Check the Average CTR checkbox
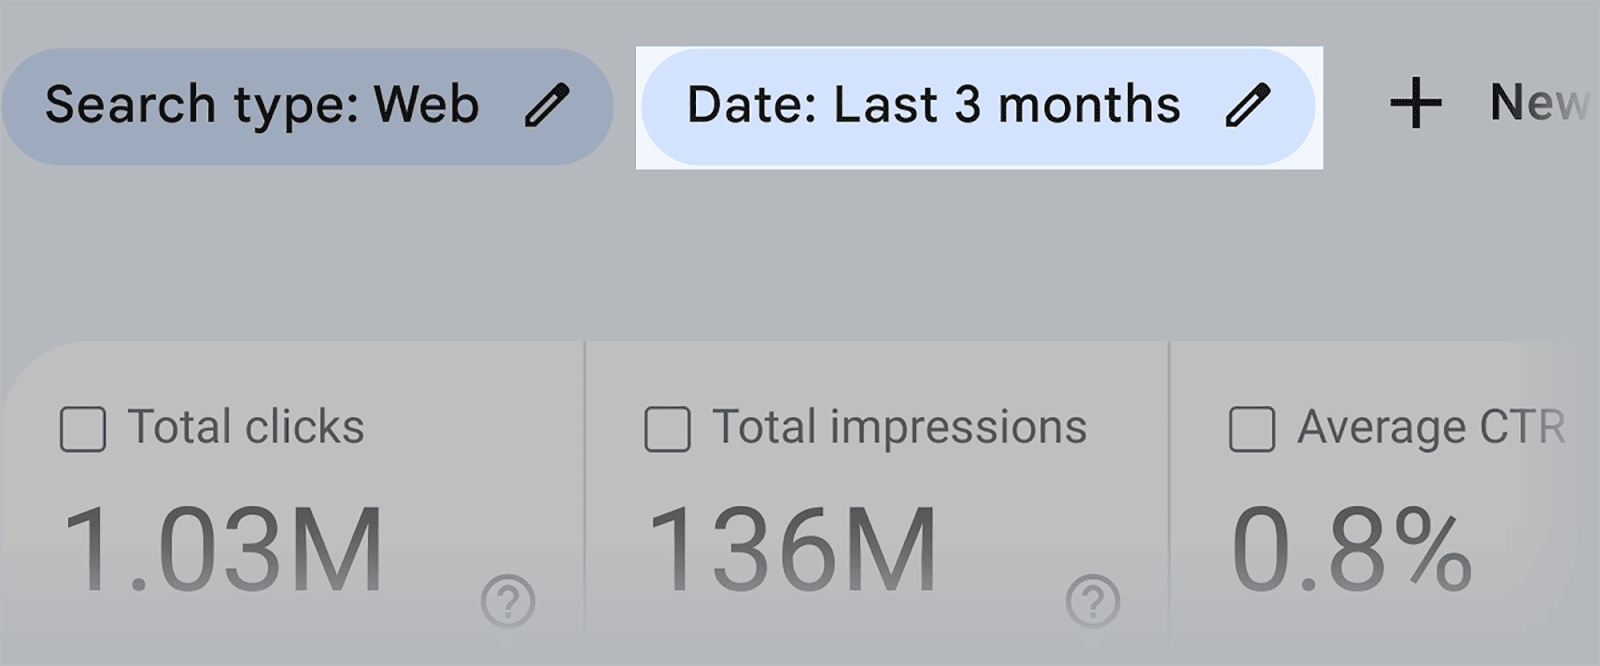This screenshot has height=666, width=1600. pos(1251,429)
